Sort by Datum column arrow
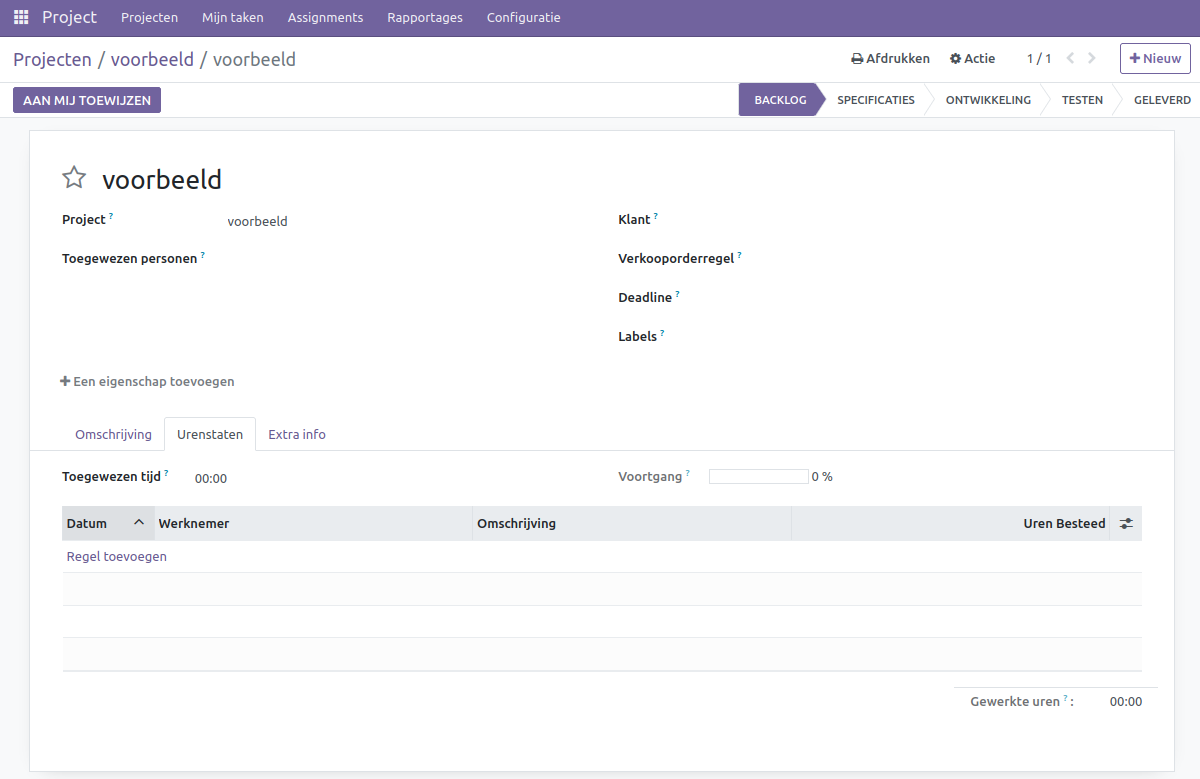1200x779 pixels. [x=139, y=523]
